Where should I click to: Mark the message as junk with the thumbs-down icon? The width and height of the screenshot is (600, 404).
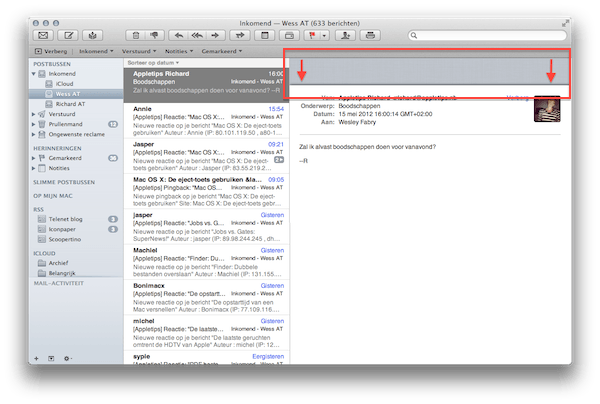click(x=155, y=36)
